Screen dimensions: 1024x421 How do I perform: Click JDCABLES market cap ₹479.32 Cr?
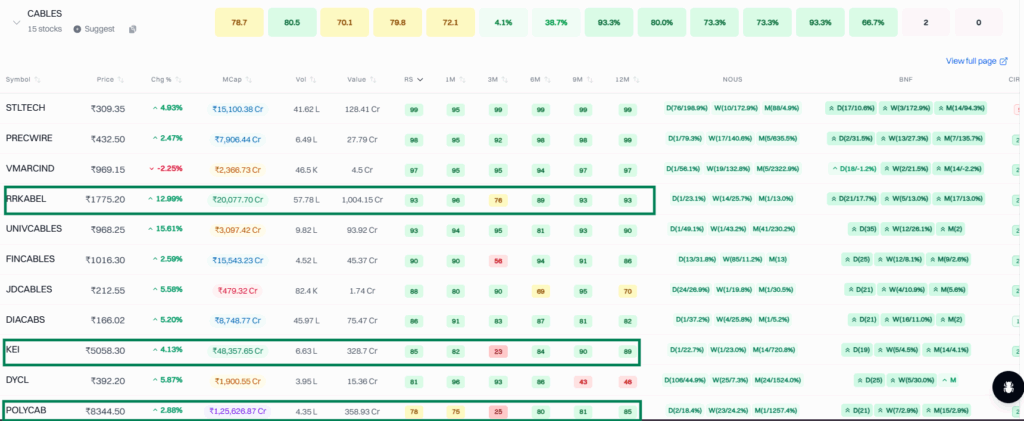click(238, 290)
